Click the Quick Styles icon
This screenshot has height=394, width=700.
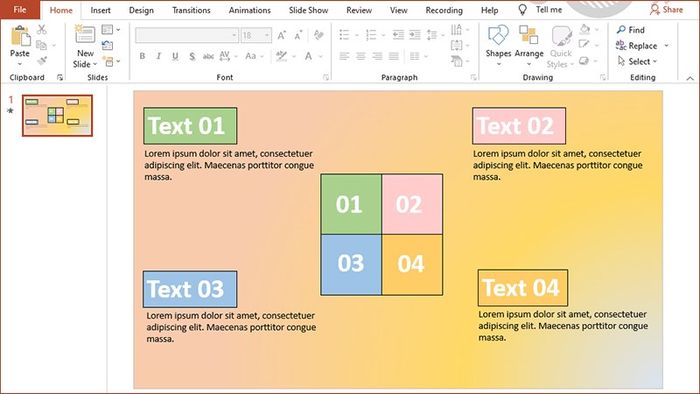tap(561, 36)
